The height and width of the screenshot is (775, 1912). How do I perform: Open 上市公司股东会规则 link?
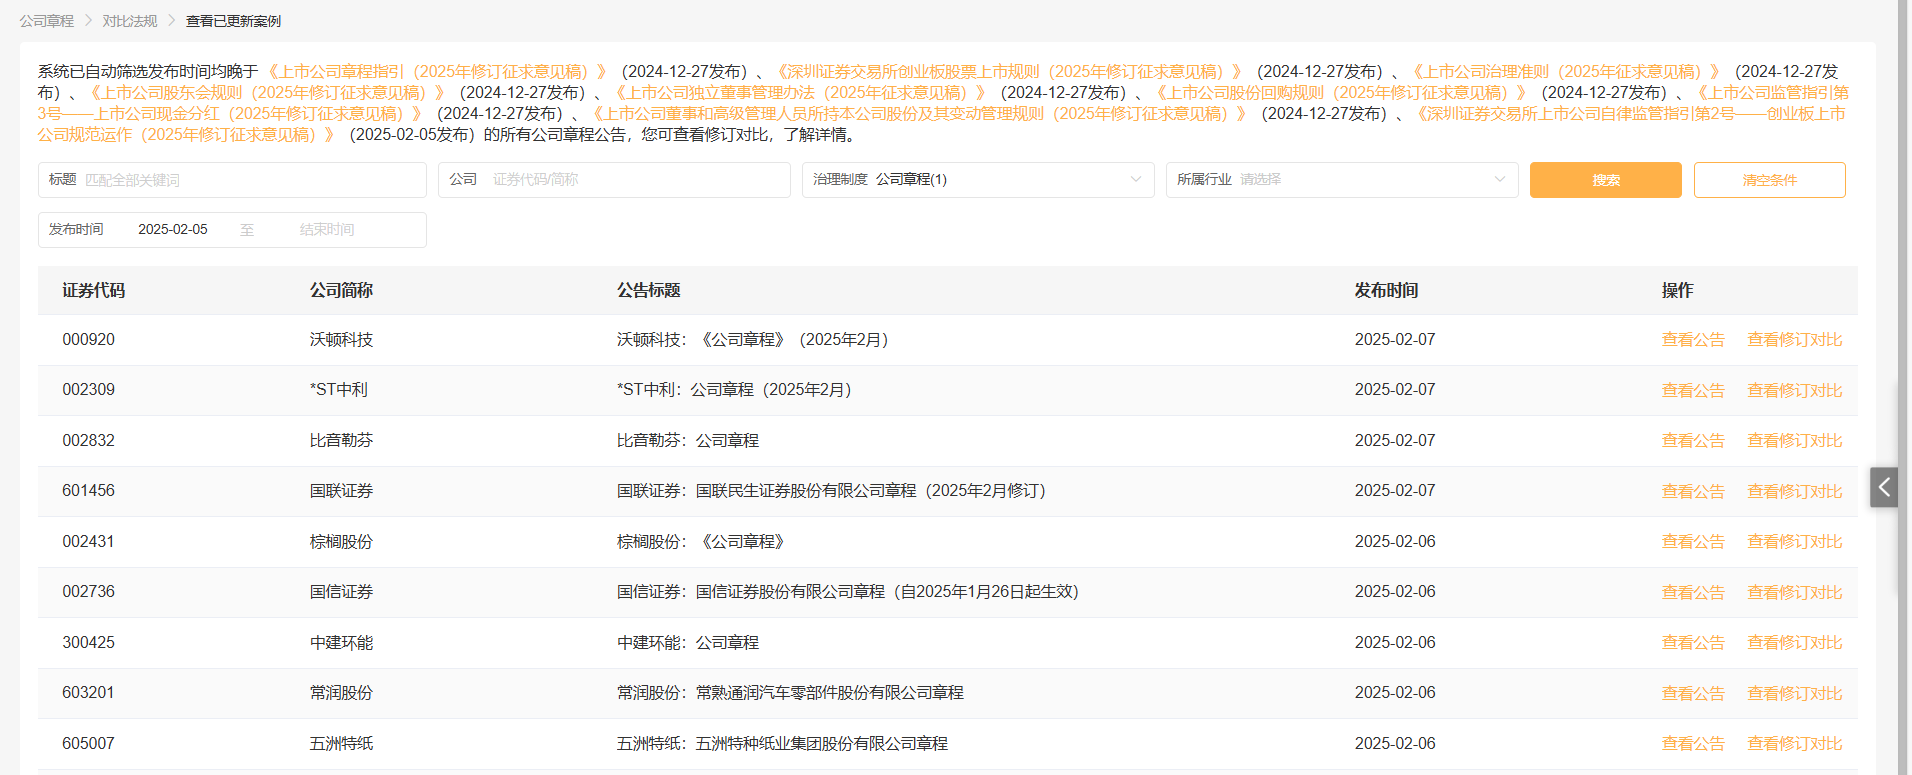[x=267, y=93]
